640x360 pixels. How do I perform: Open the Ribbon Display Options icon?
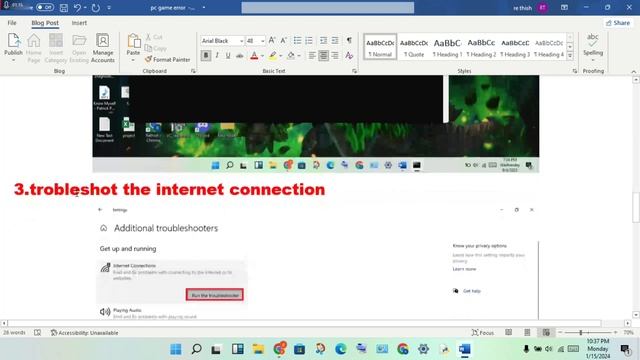564,7
